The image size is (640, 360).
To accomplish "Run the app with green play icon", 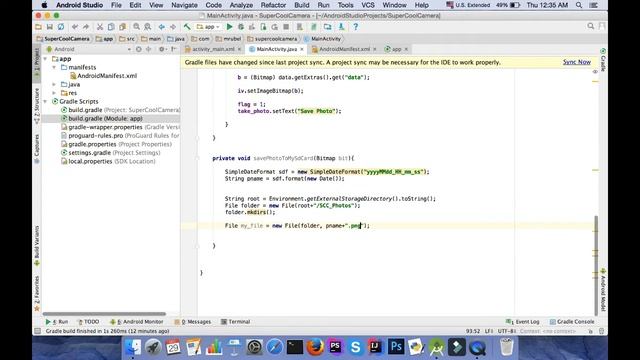I will point(229,27).
